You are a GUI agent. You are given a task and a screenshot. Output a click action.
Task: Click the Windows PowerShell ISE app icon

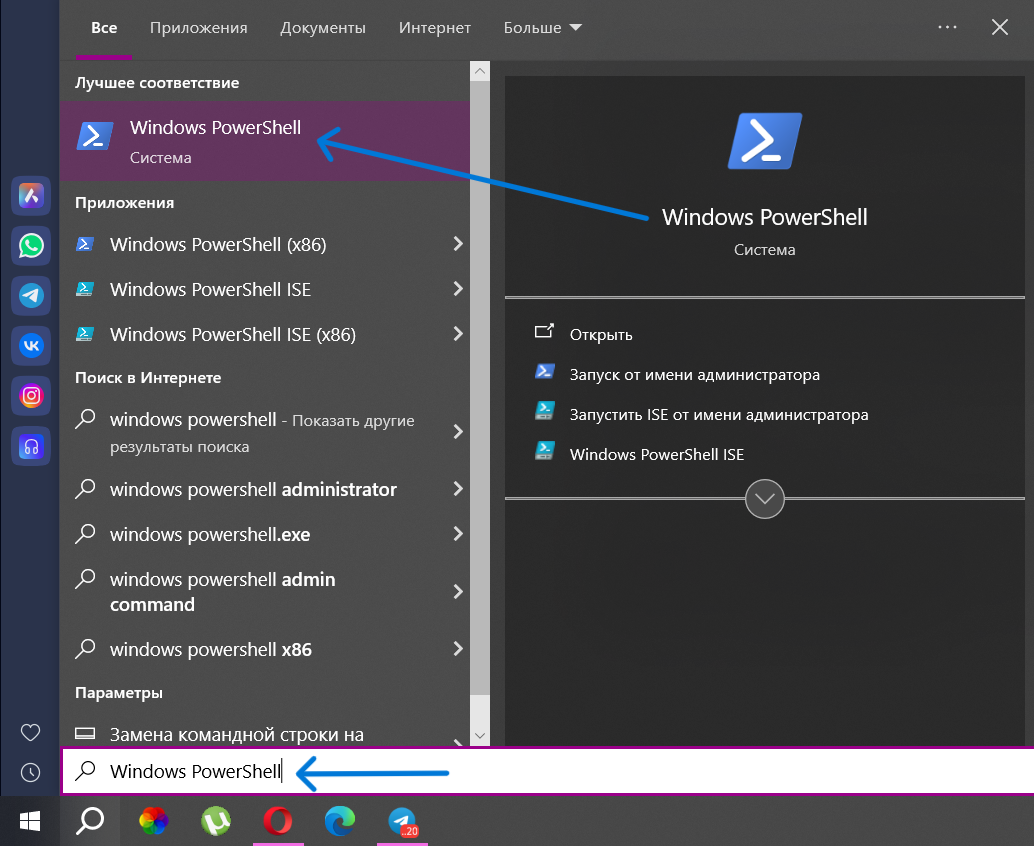[x=85, y=289]
